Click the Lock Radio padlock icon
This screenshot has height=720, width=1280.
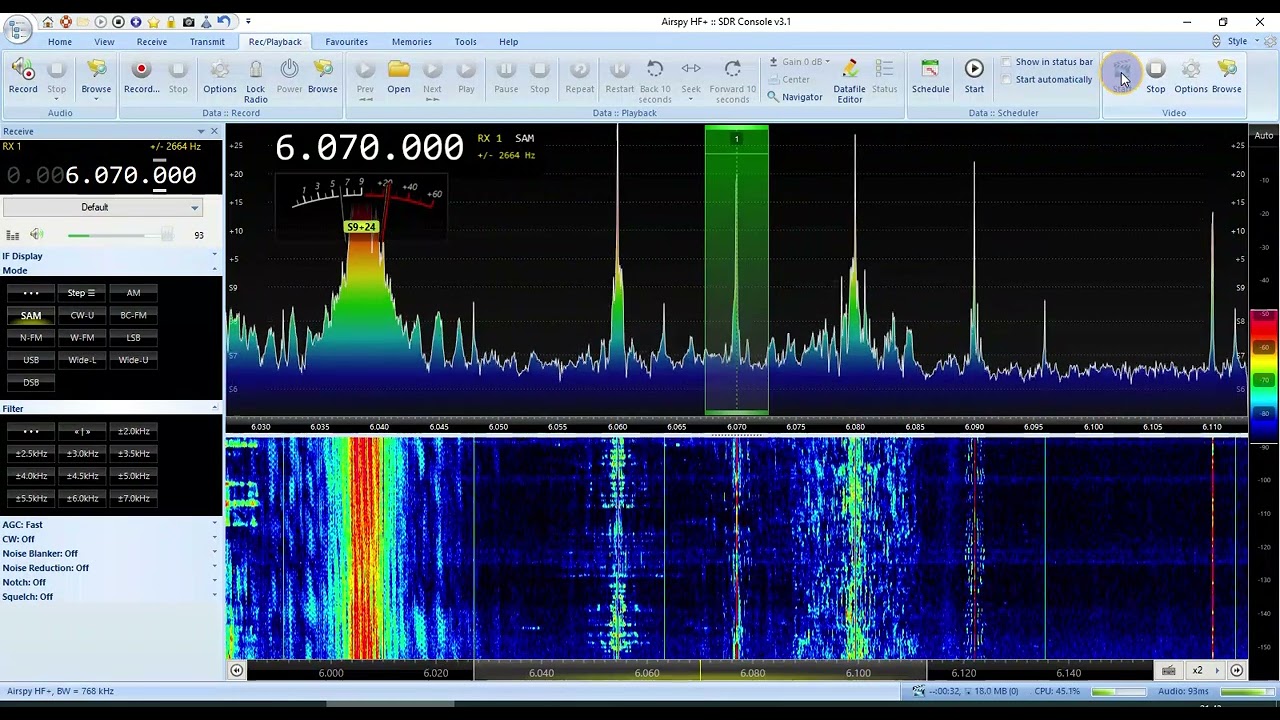pos(255,80)
